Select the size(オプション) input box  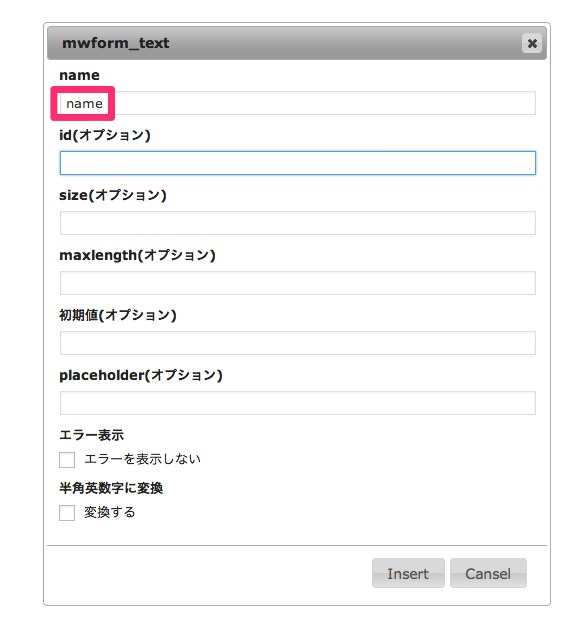(x=298, y=223)
